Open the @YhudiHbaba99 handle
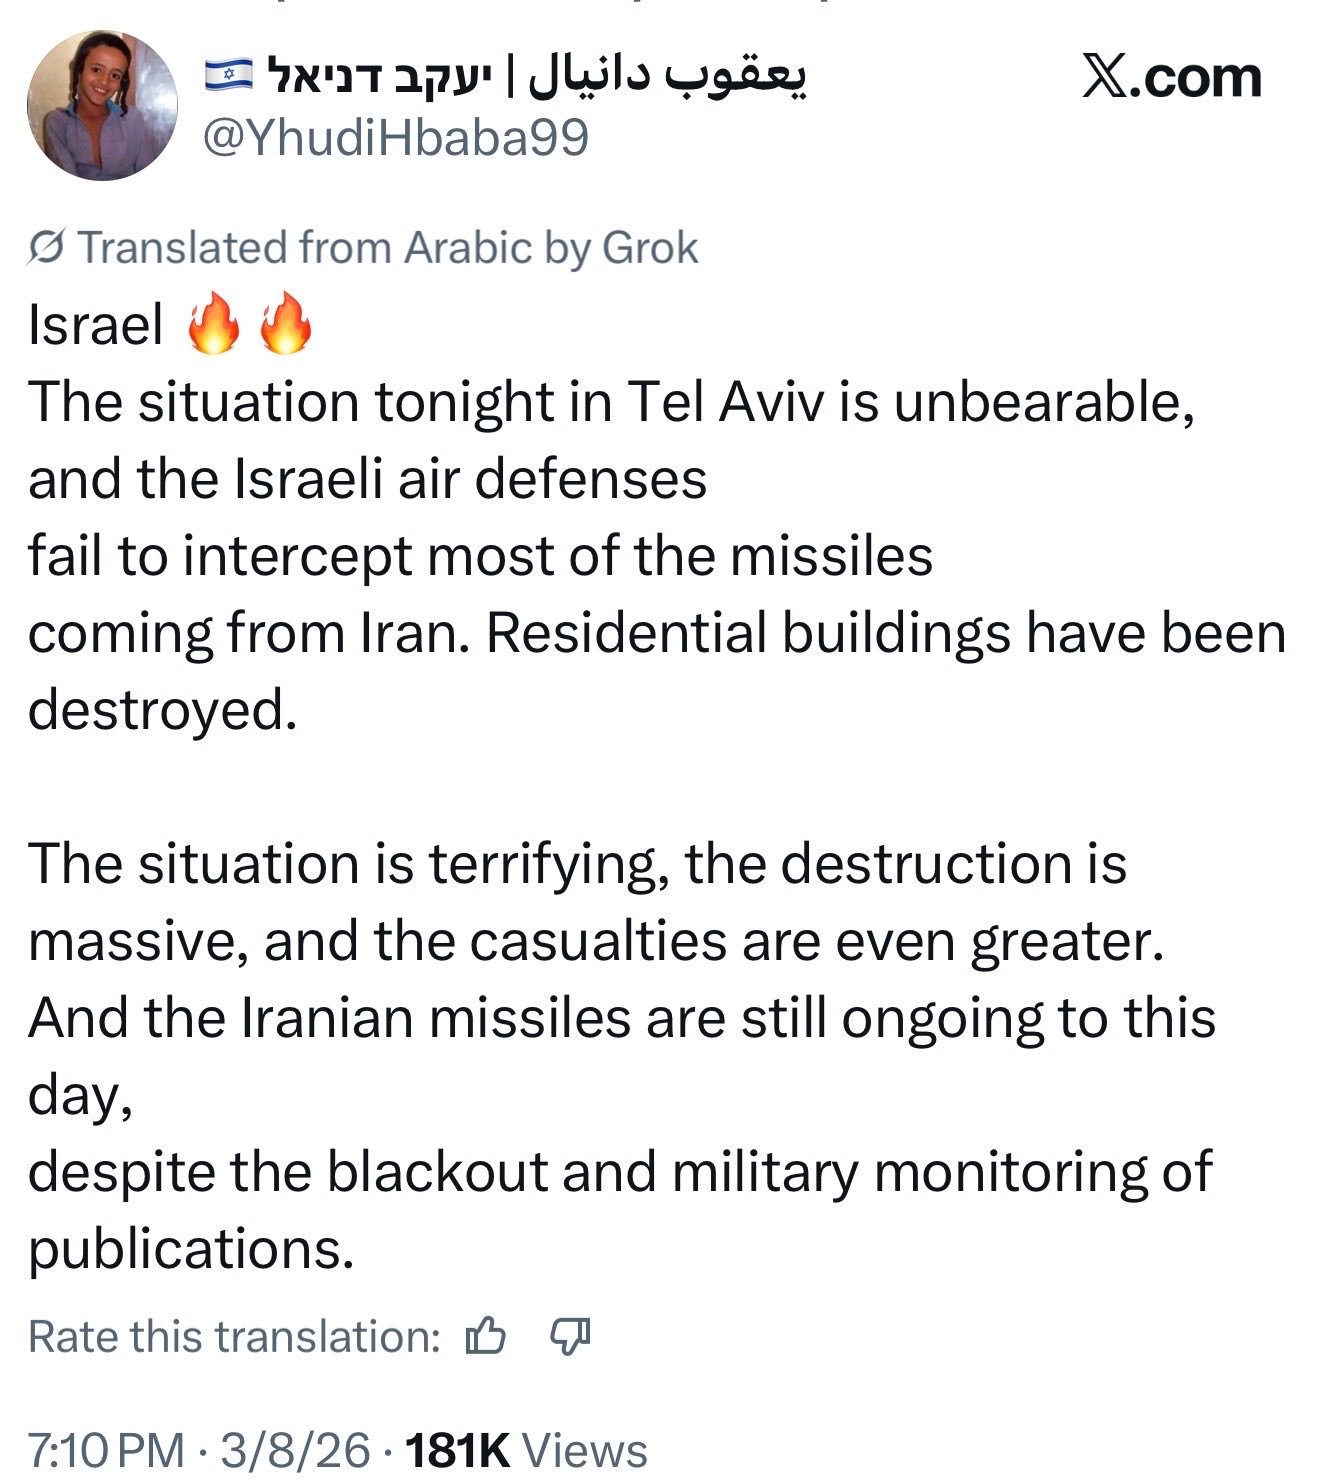The width and height of the screenshot is (1320, 1480). [396, 138]
